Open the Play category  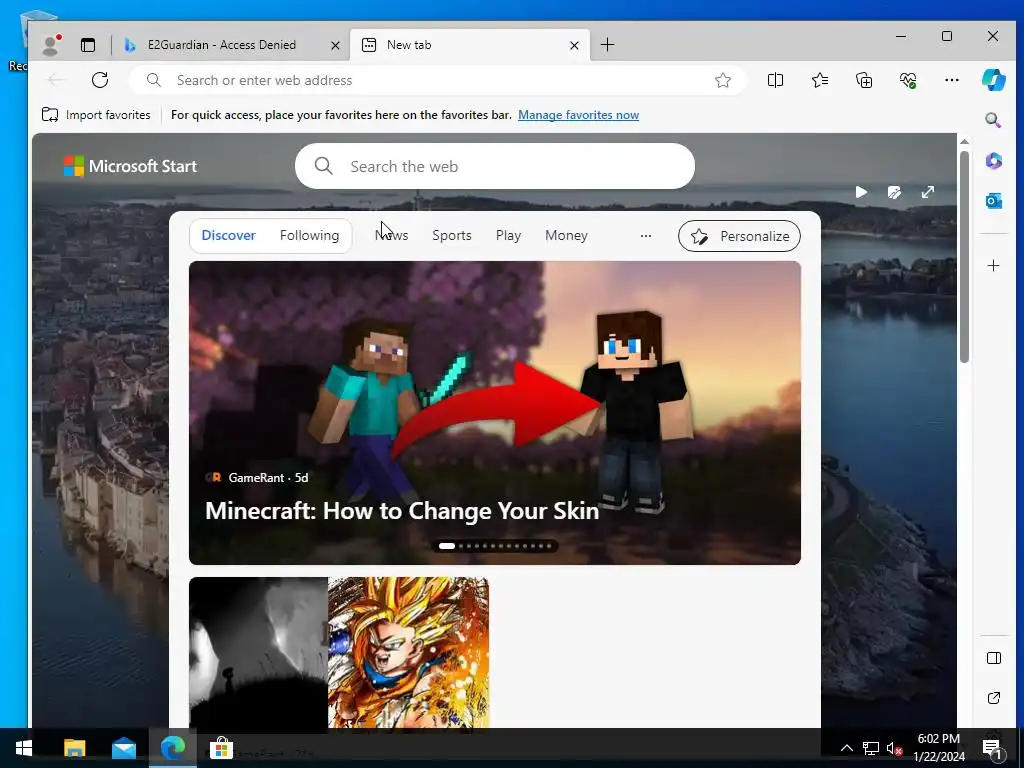[x=508, y=235]
